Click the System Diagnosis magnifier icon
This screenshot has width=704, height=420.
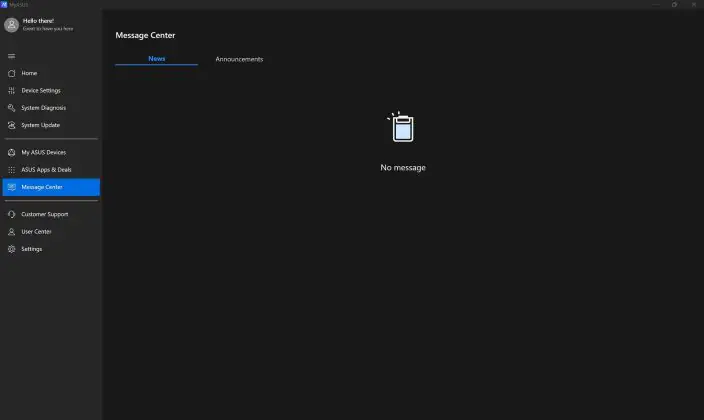click(x=12, y=108)
